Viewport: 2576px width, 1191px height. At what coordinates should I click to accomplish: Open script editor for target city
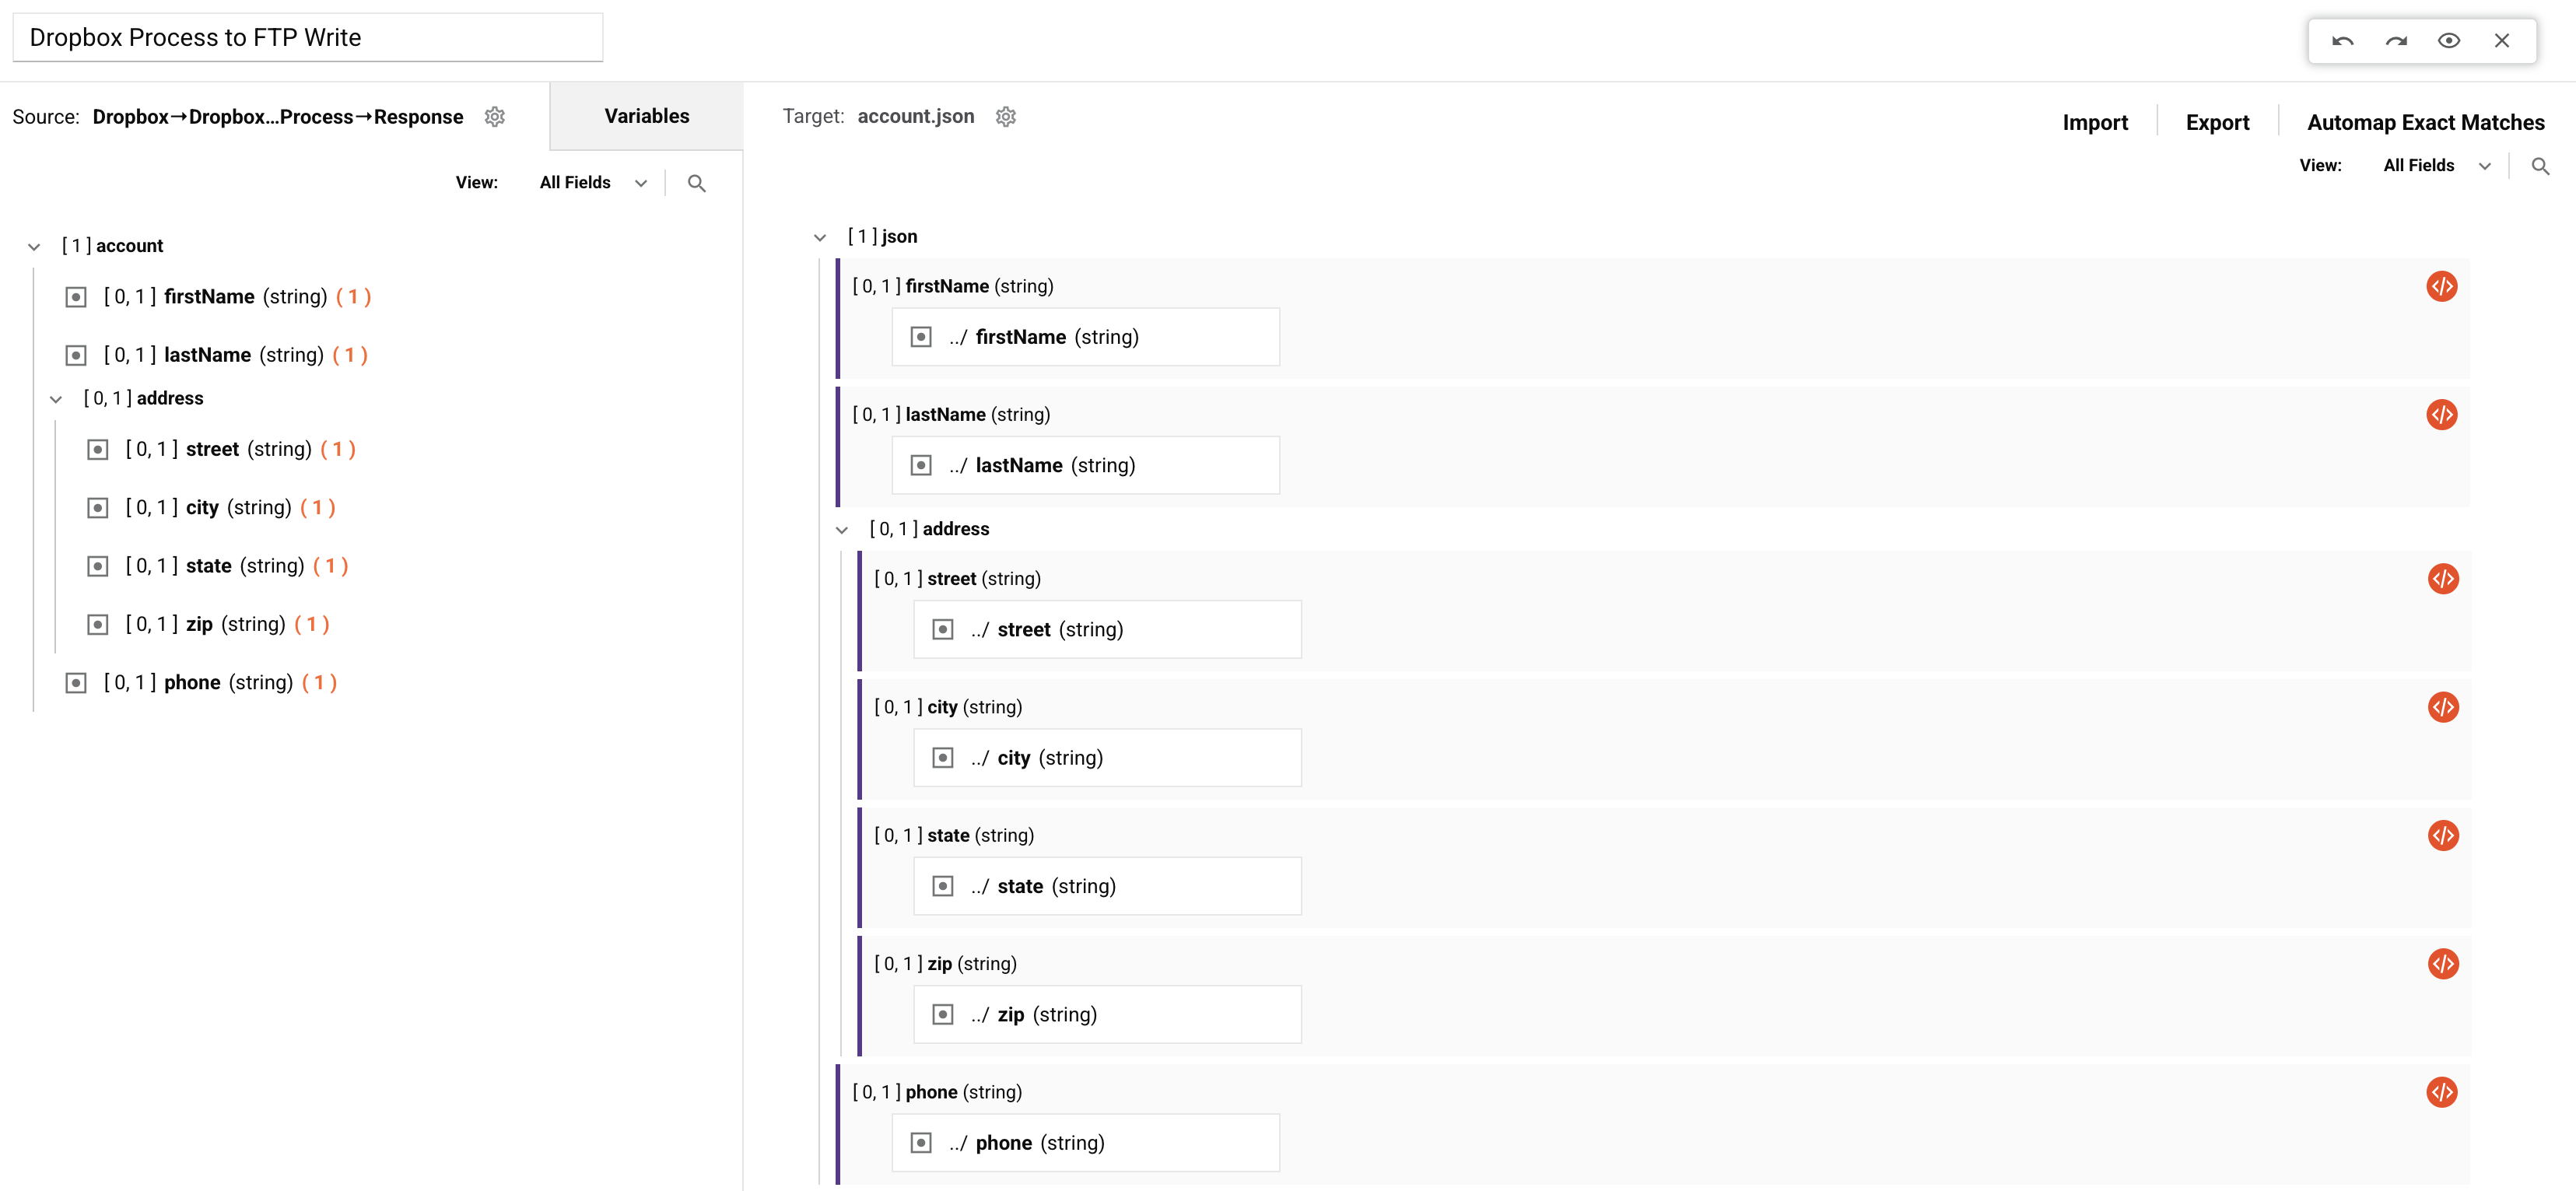pyautogui.click(x=2442, y=708)
